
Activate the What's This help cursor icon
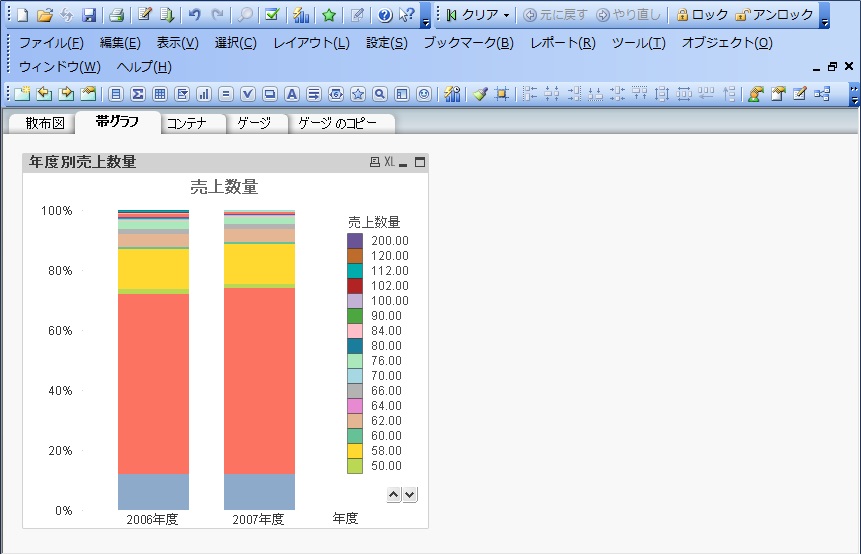pos(406,15)
